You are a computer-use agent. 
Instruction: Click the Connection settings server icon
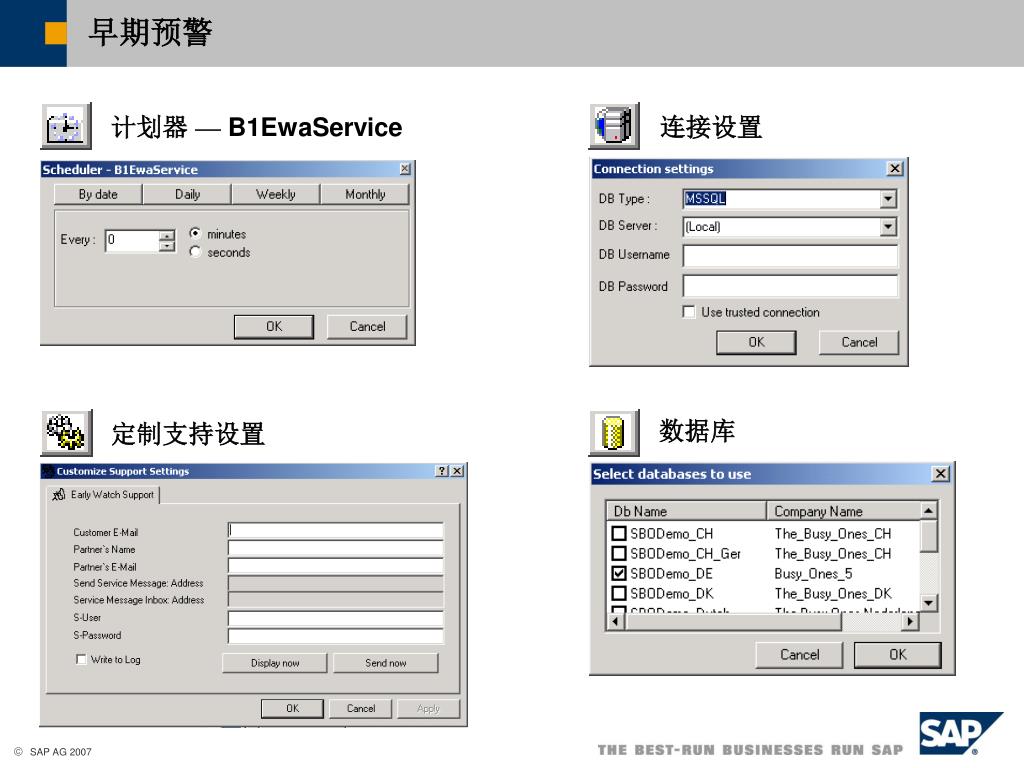[614, 125]
